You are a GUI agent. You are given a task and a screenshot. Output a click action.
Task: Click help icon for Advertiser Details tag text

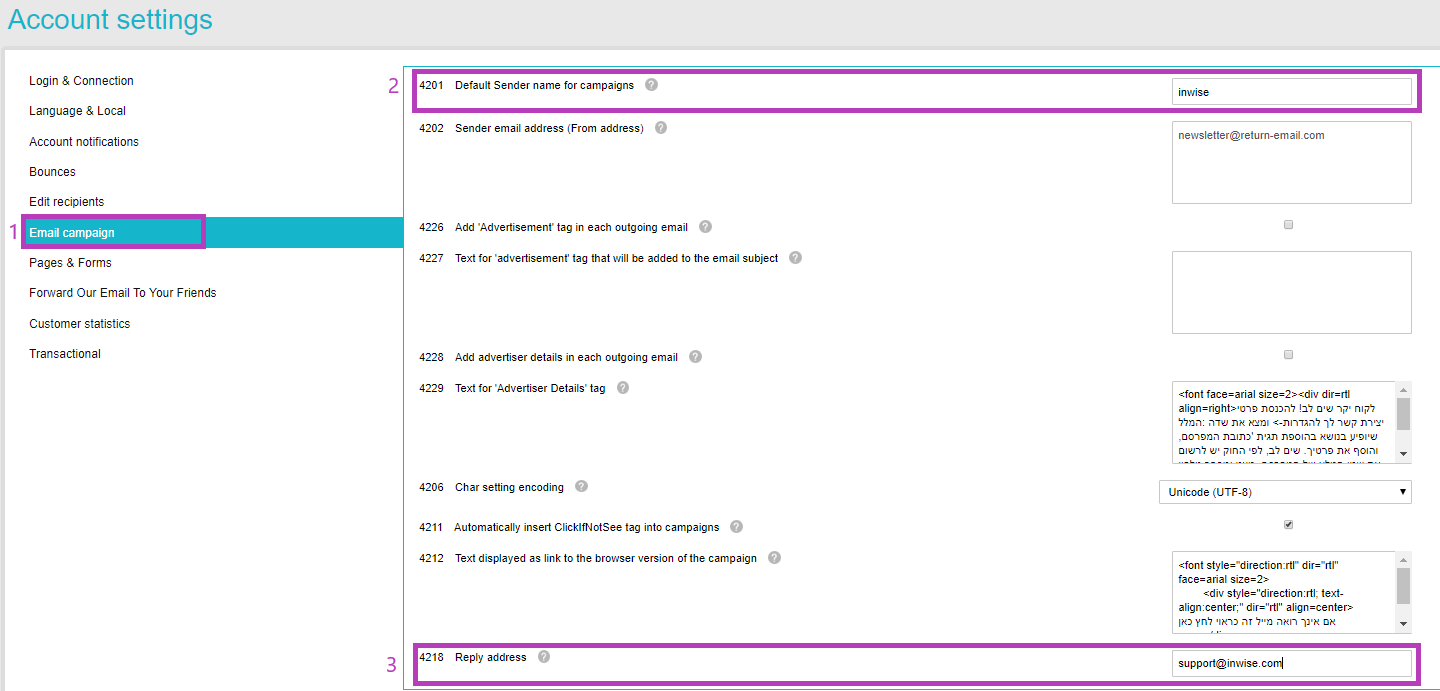coord(622,388)
